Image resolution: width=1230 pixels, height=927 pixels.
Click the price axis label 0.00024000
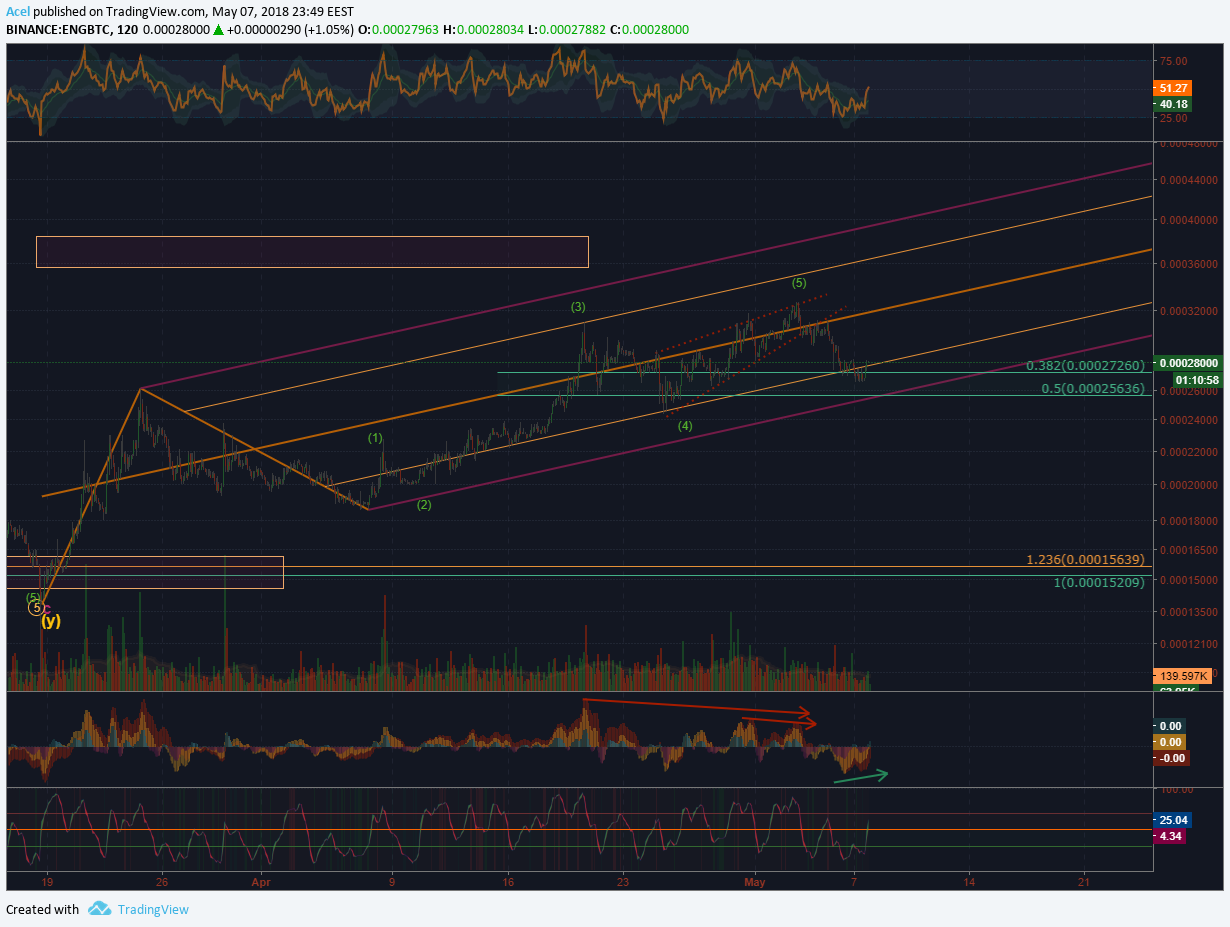pyautogui.click(x=1189, y=421)
